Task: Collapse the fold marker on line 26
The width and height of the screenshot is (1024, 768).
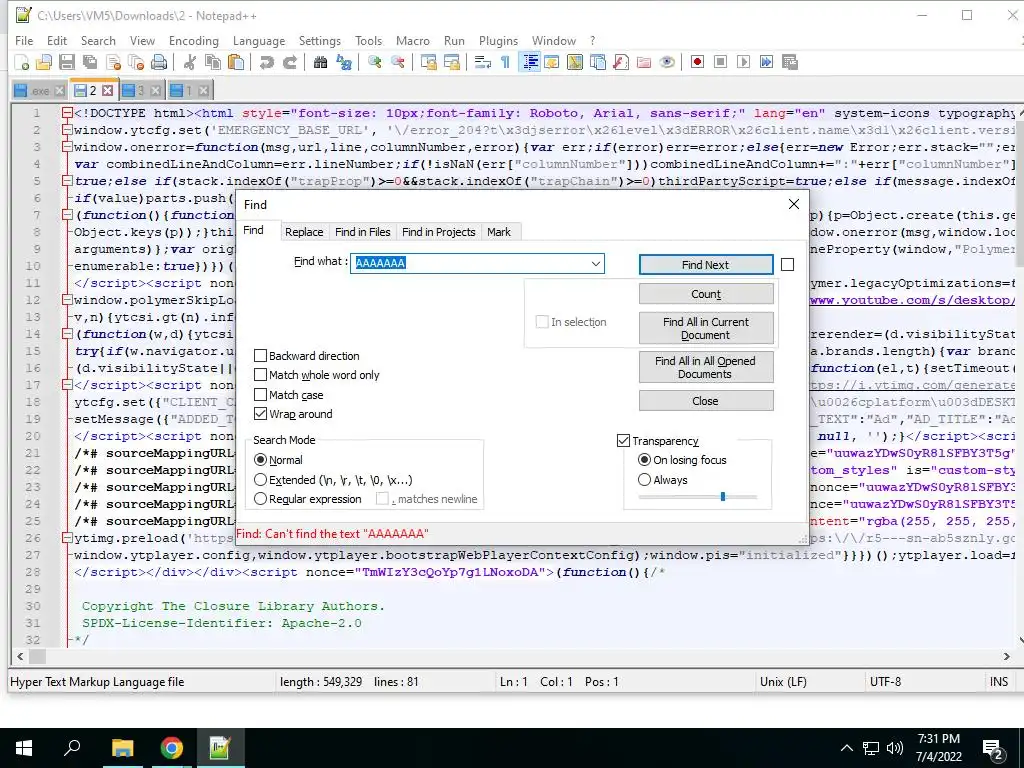Action: pos(67,538)
